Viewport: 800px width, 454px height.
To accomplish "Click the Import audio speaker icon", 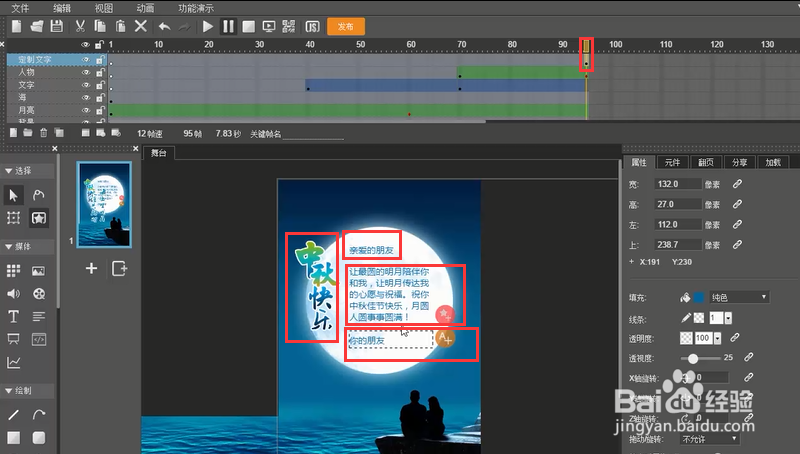I will [x=13, y=294].
